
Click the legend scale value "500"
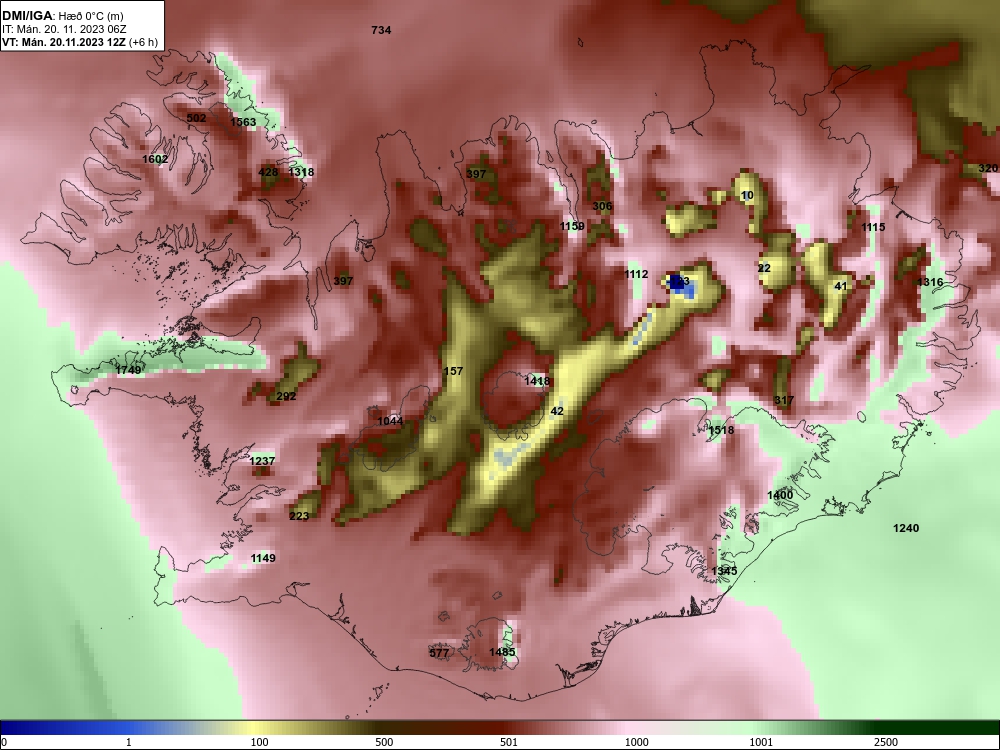coord(384,742)
